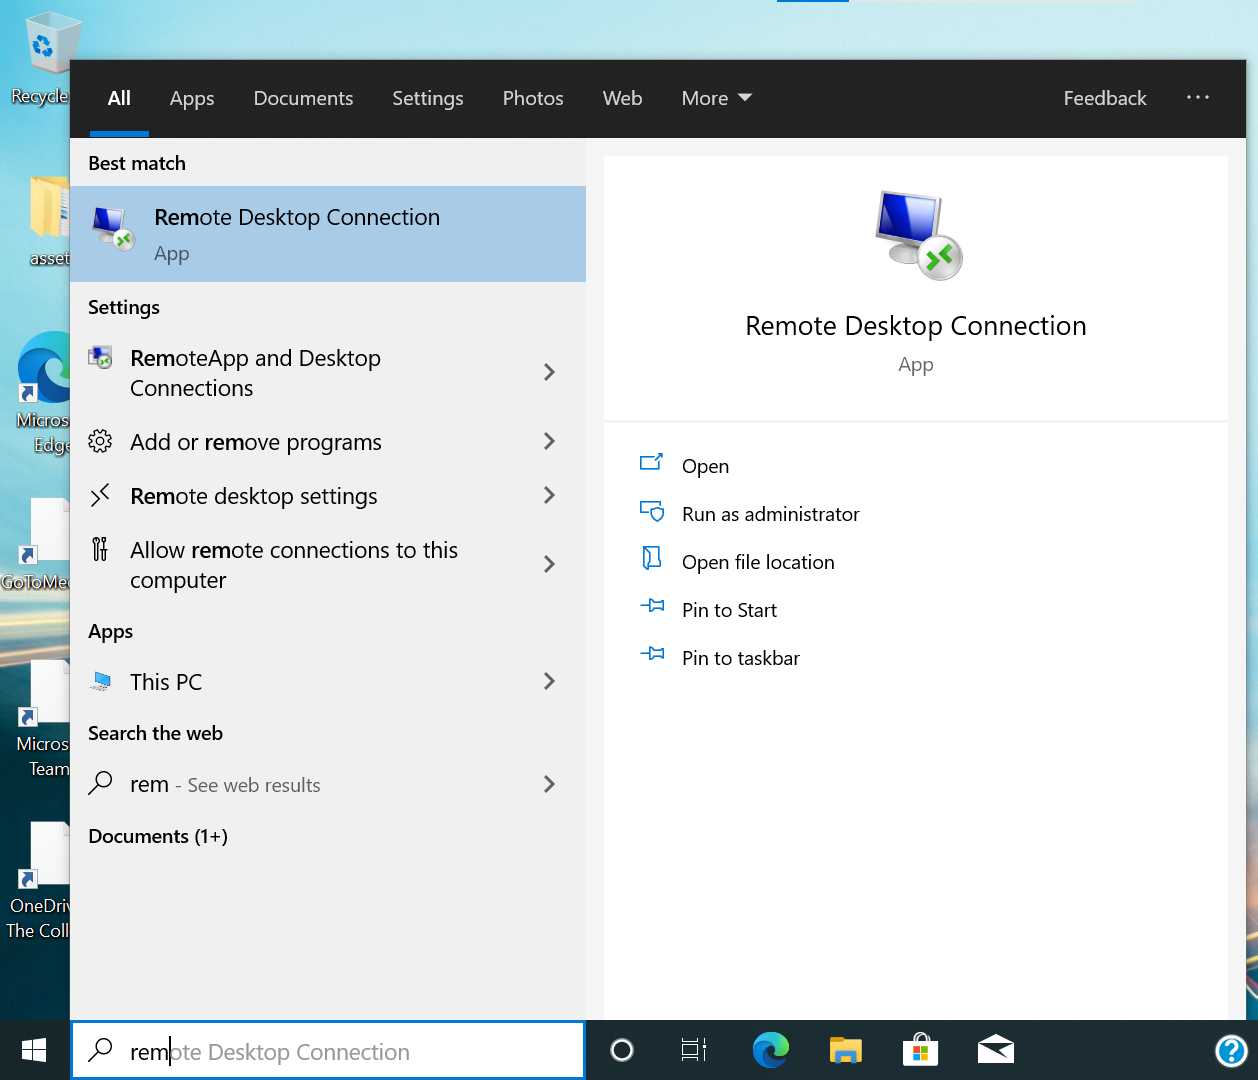Open the More filter dropdown
1258x1080 pixels.
coord(716,98)
